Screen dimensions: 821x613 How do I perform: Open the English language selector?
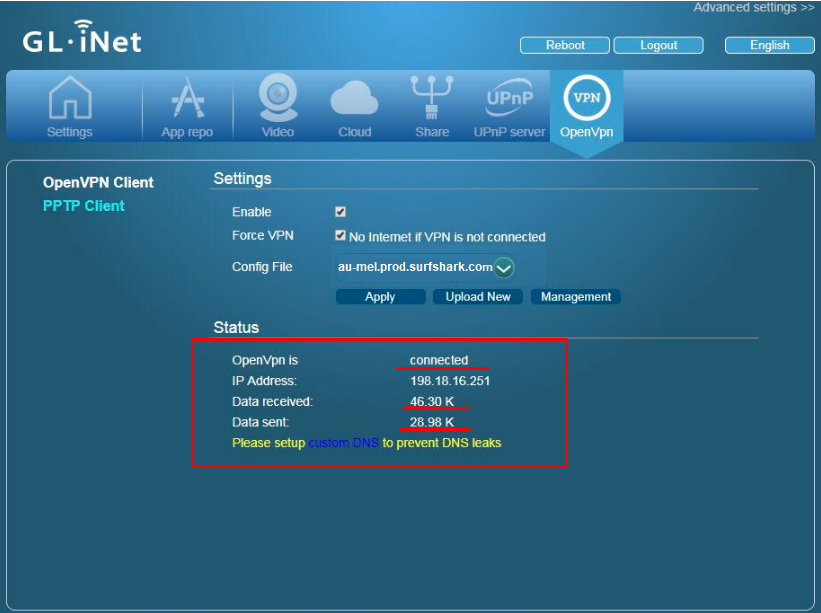[769, 45]
